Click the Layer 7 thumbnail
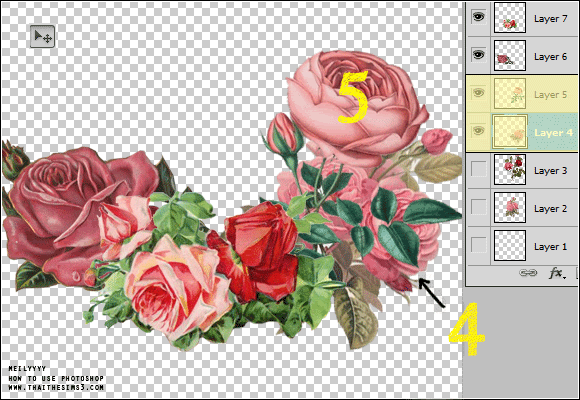Screen dimensions: 580x400 pos(510,18)
